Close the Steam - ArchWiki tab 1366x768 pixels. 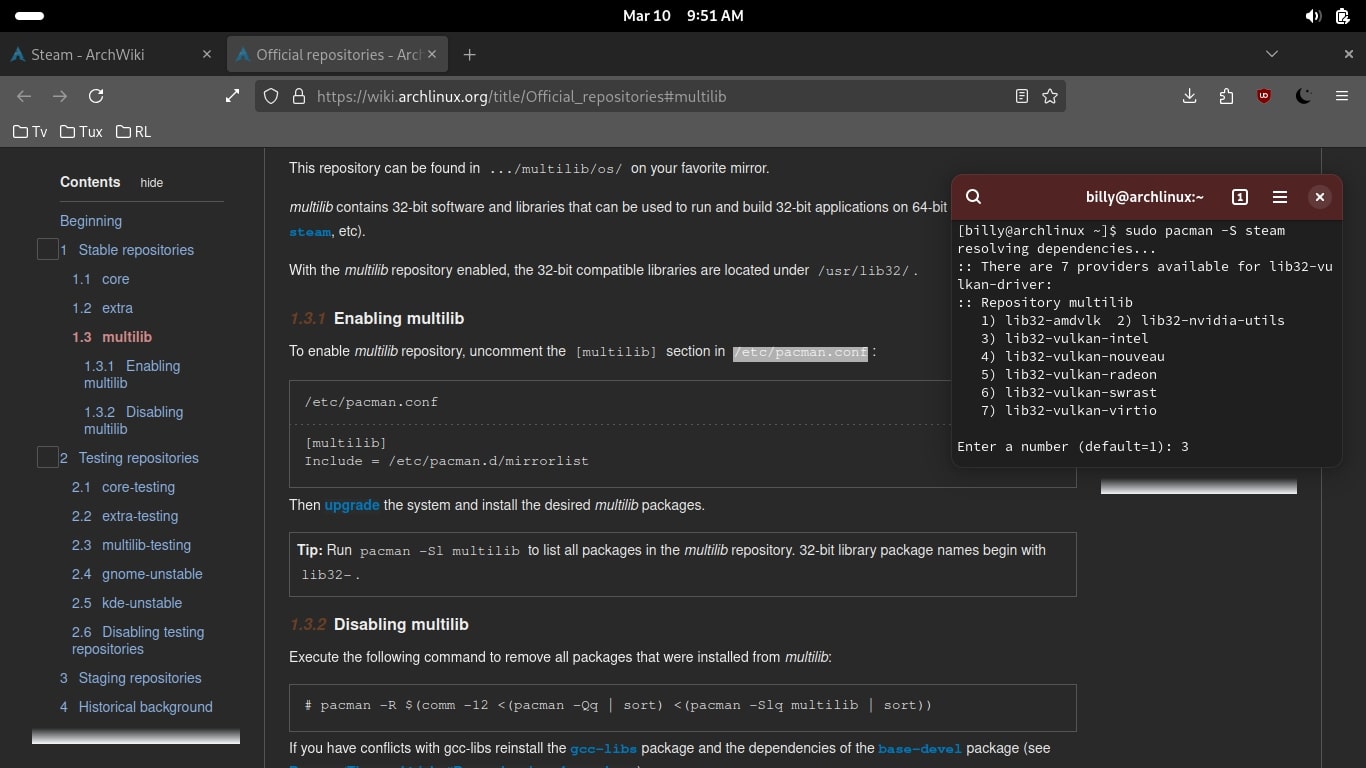click(x=207, y=54)
